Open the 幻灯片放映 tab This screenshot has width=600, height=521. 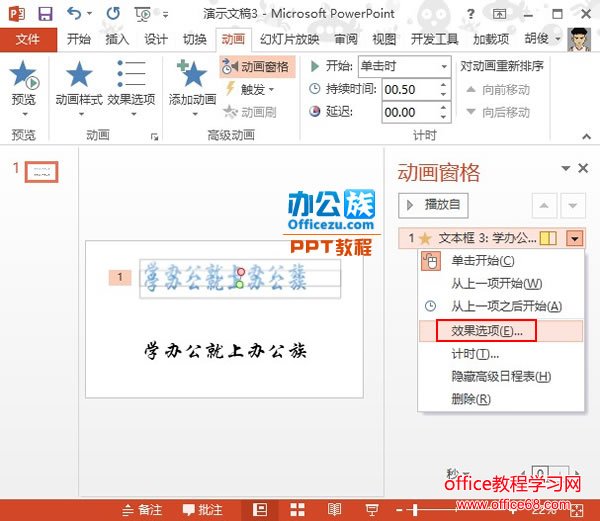(290, 39)
